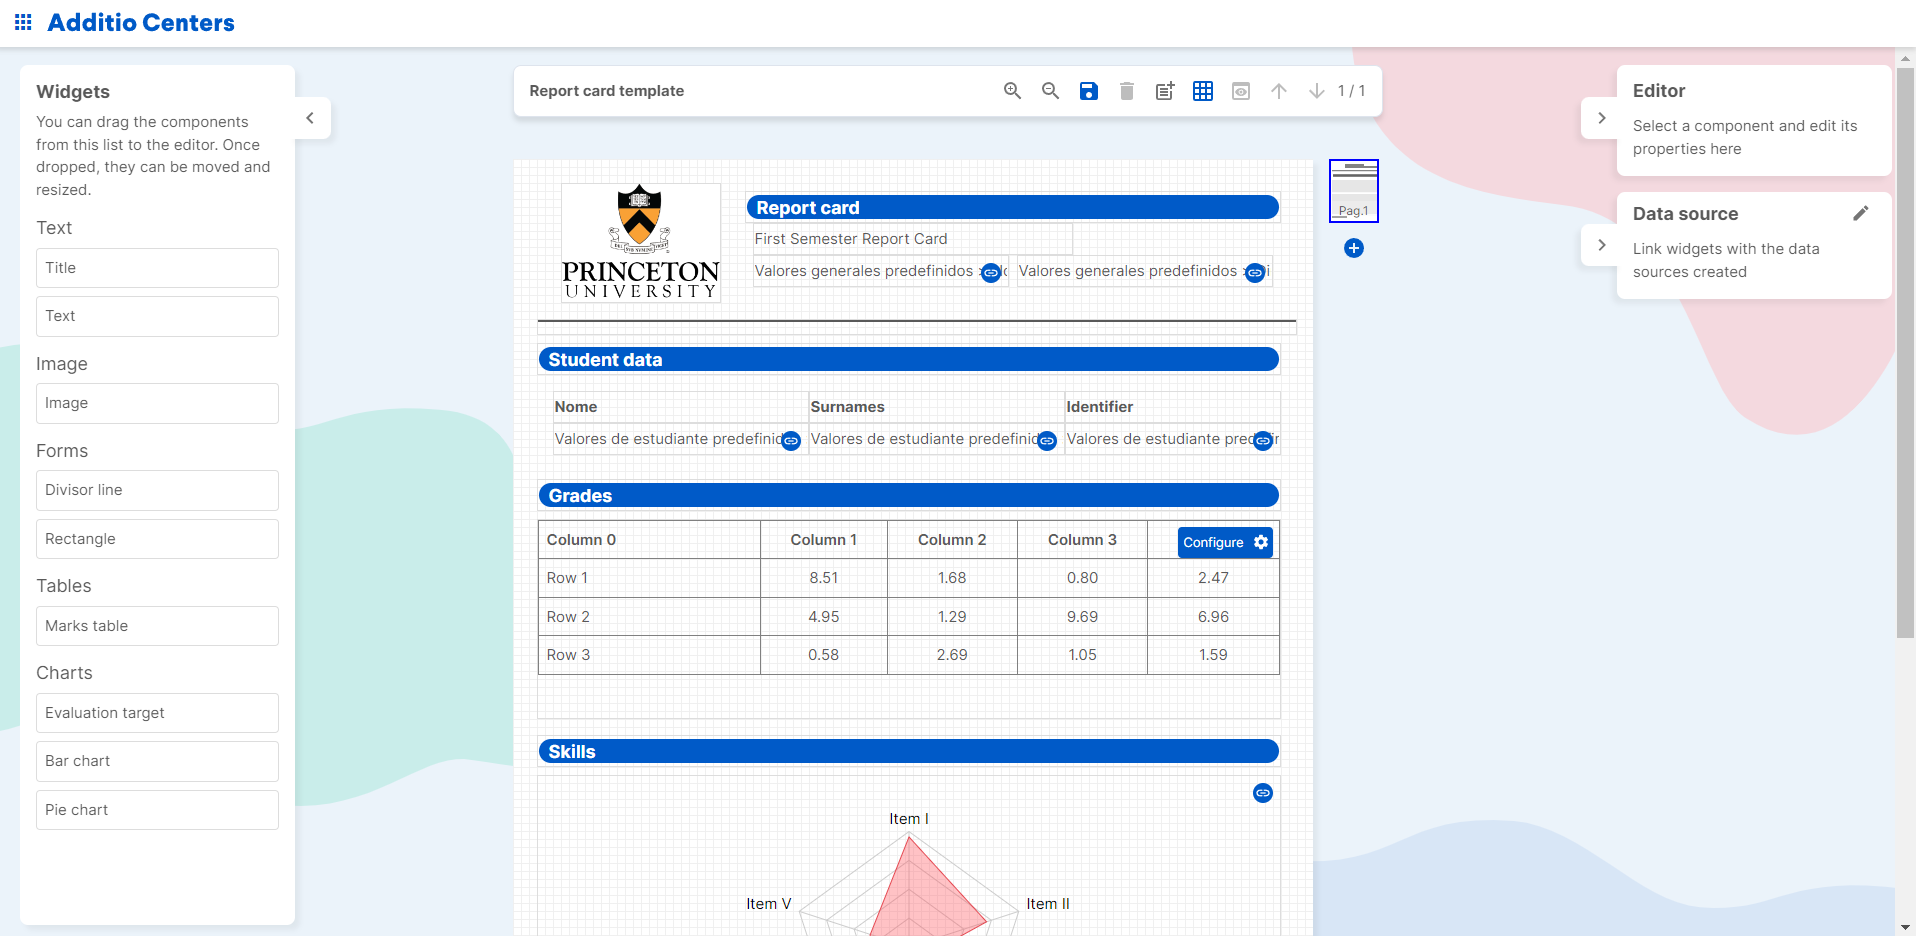Add a new page using document-plus icon
The image size is (1916, 936).
click(1164, 90)
